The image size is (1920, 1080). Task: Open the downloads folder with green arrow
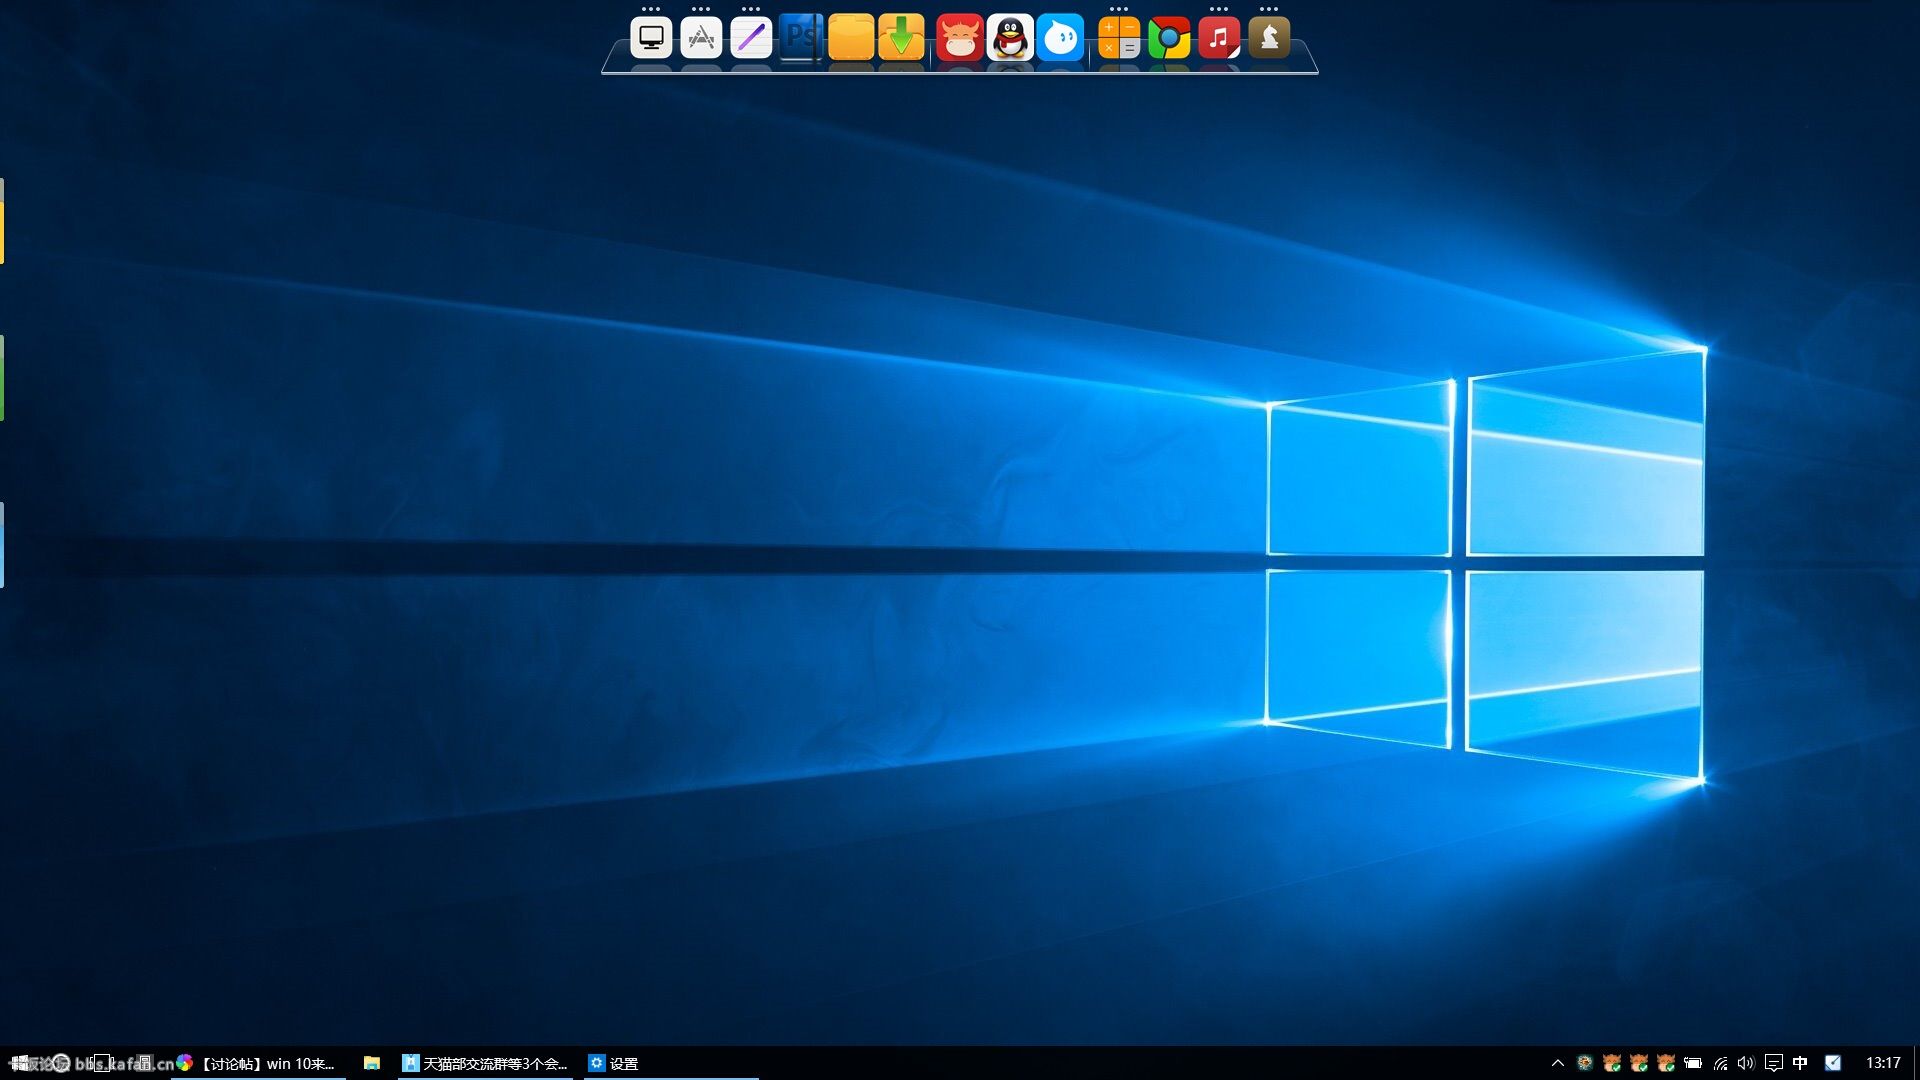(901, 38)
